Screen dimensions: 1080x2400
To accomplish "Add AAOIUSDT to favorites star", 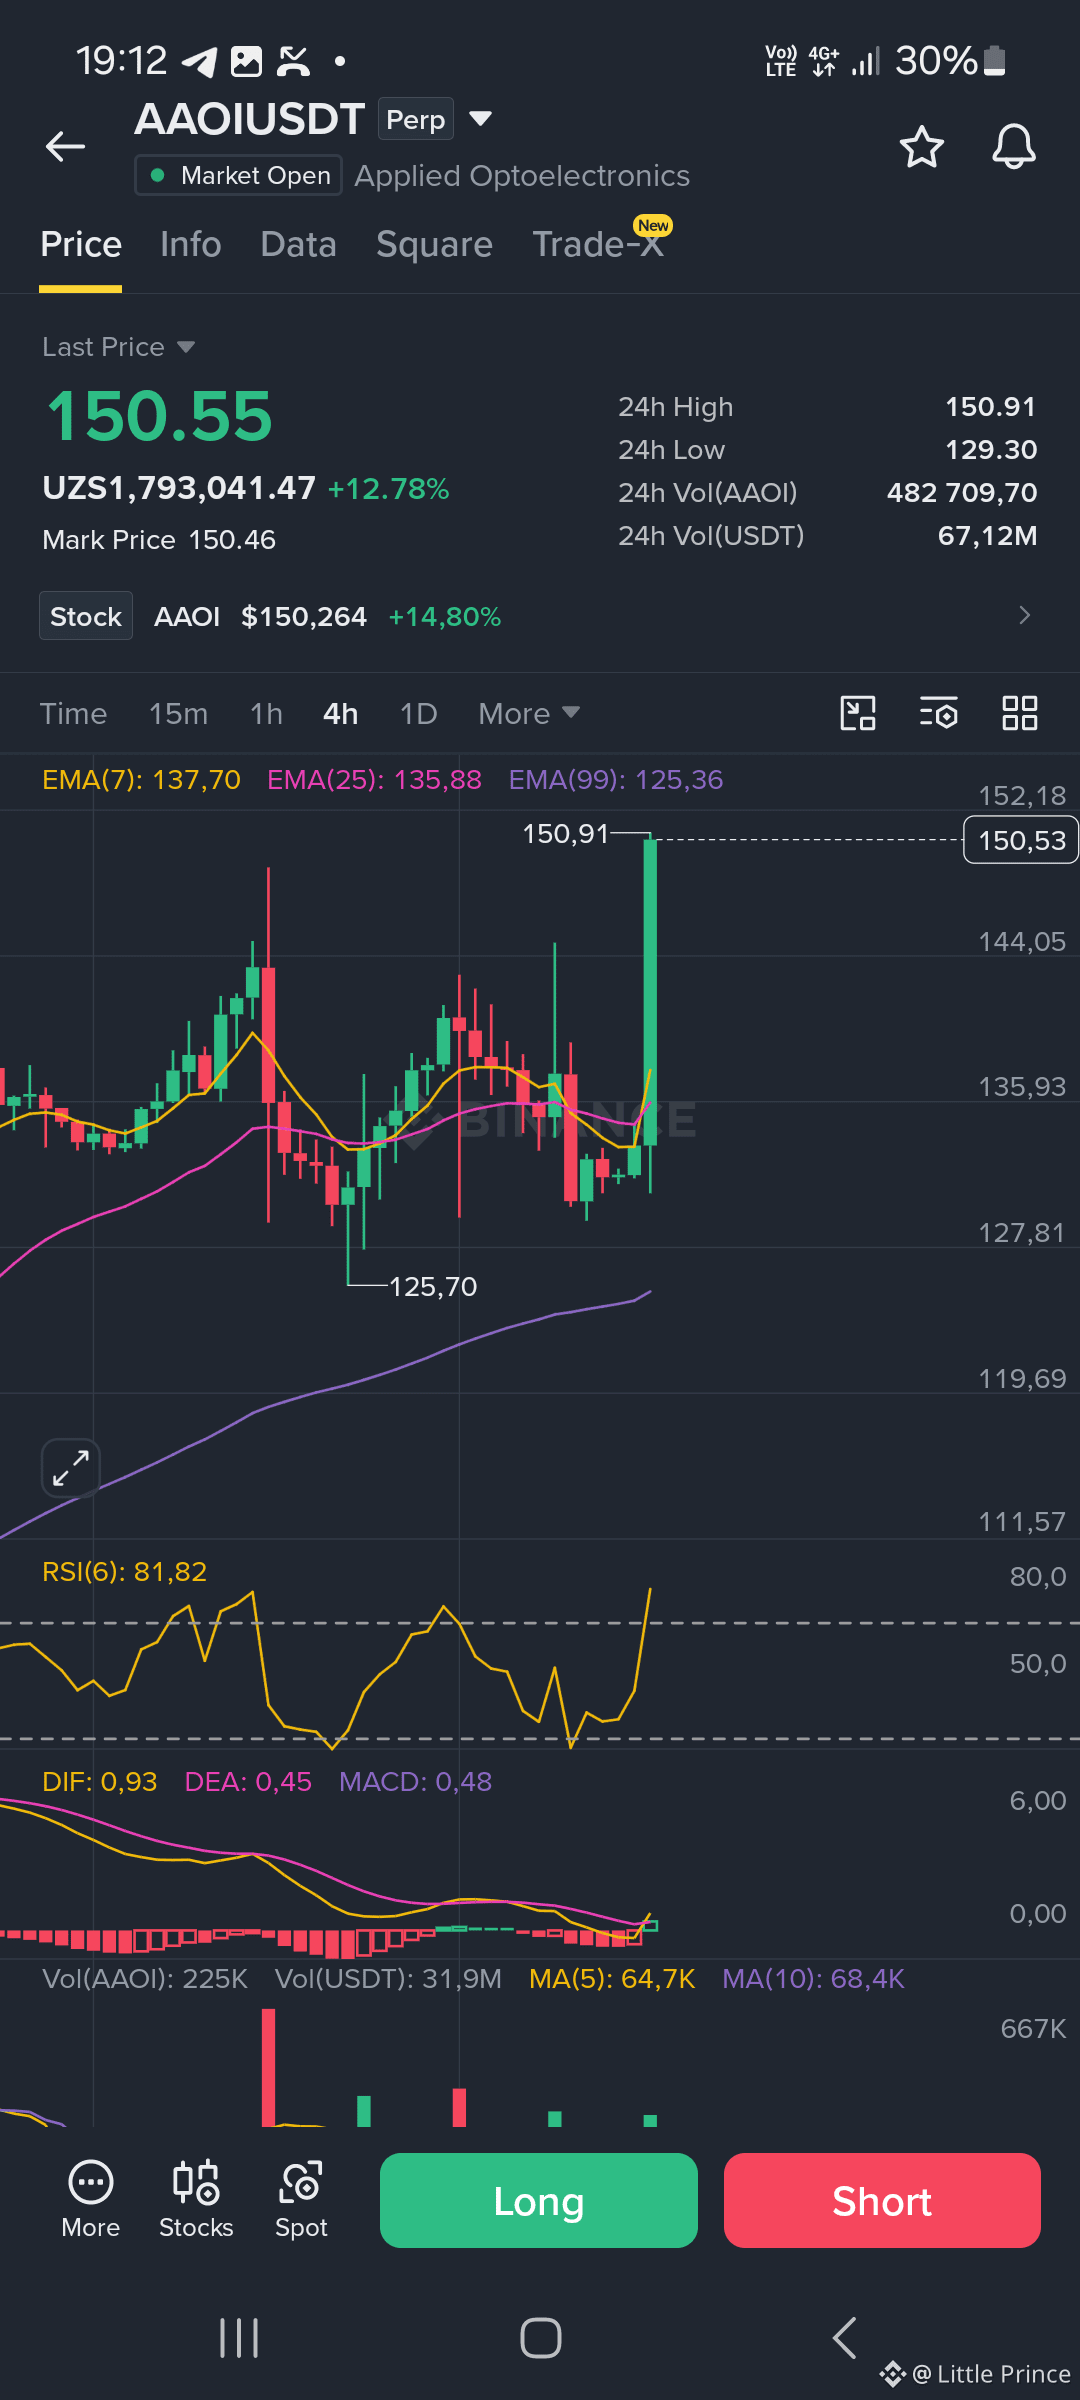I will (921, 147).
